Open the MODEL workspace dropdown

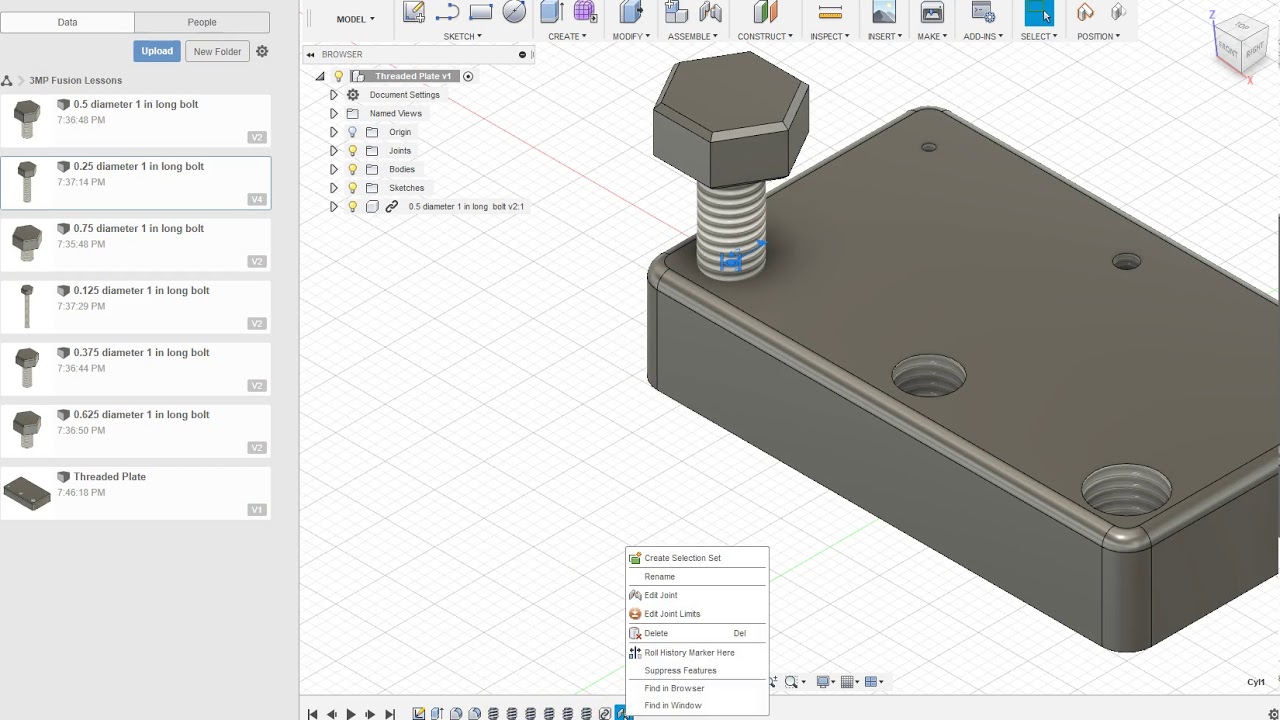[x=355, y=19]
